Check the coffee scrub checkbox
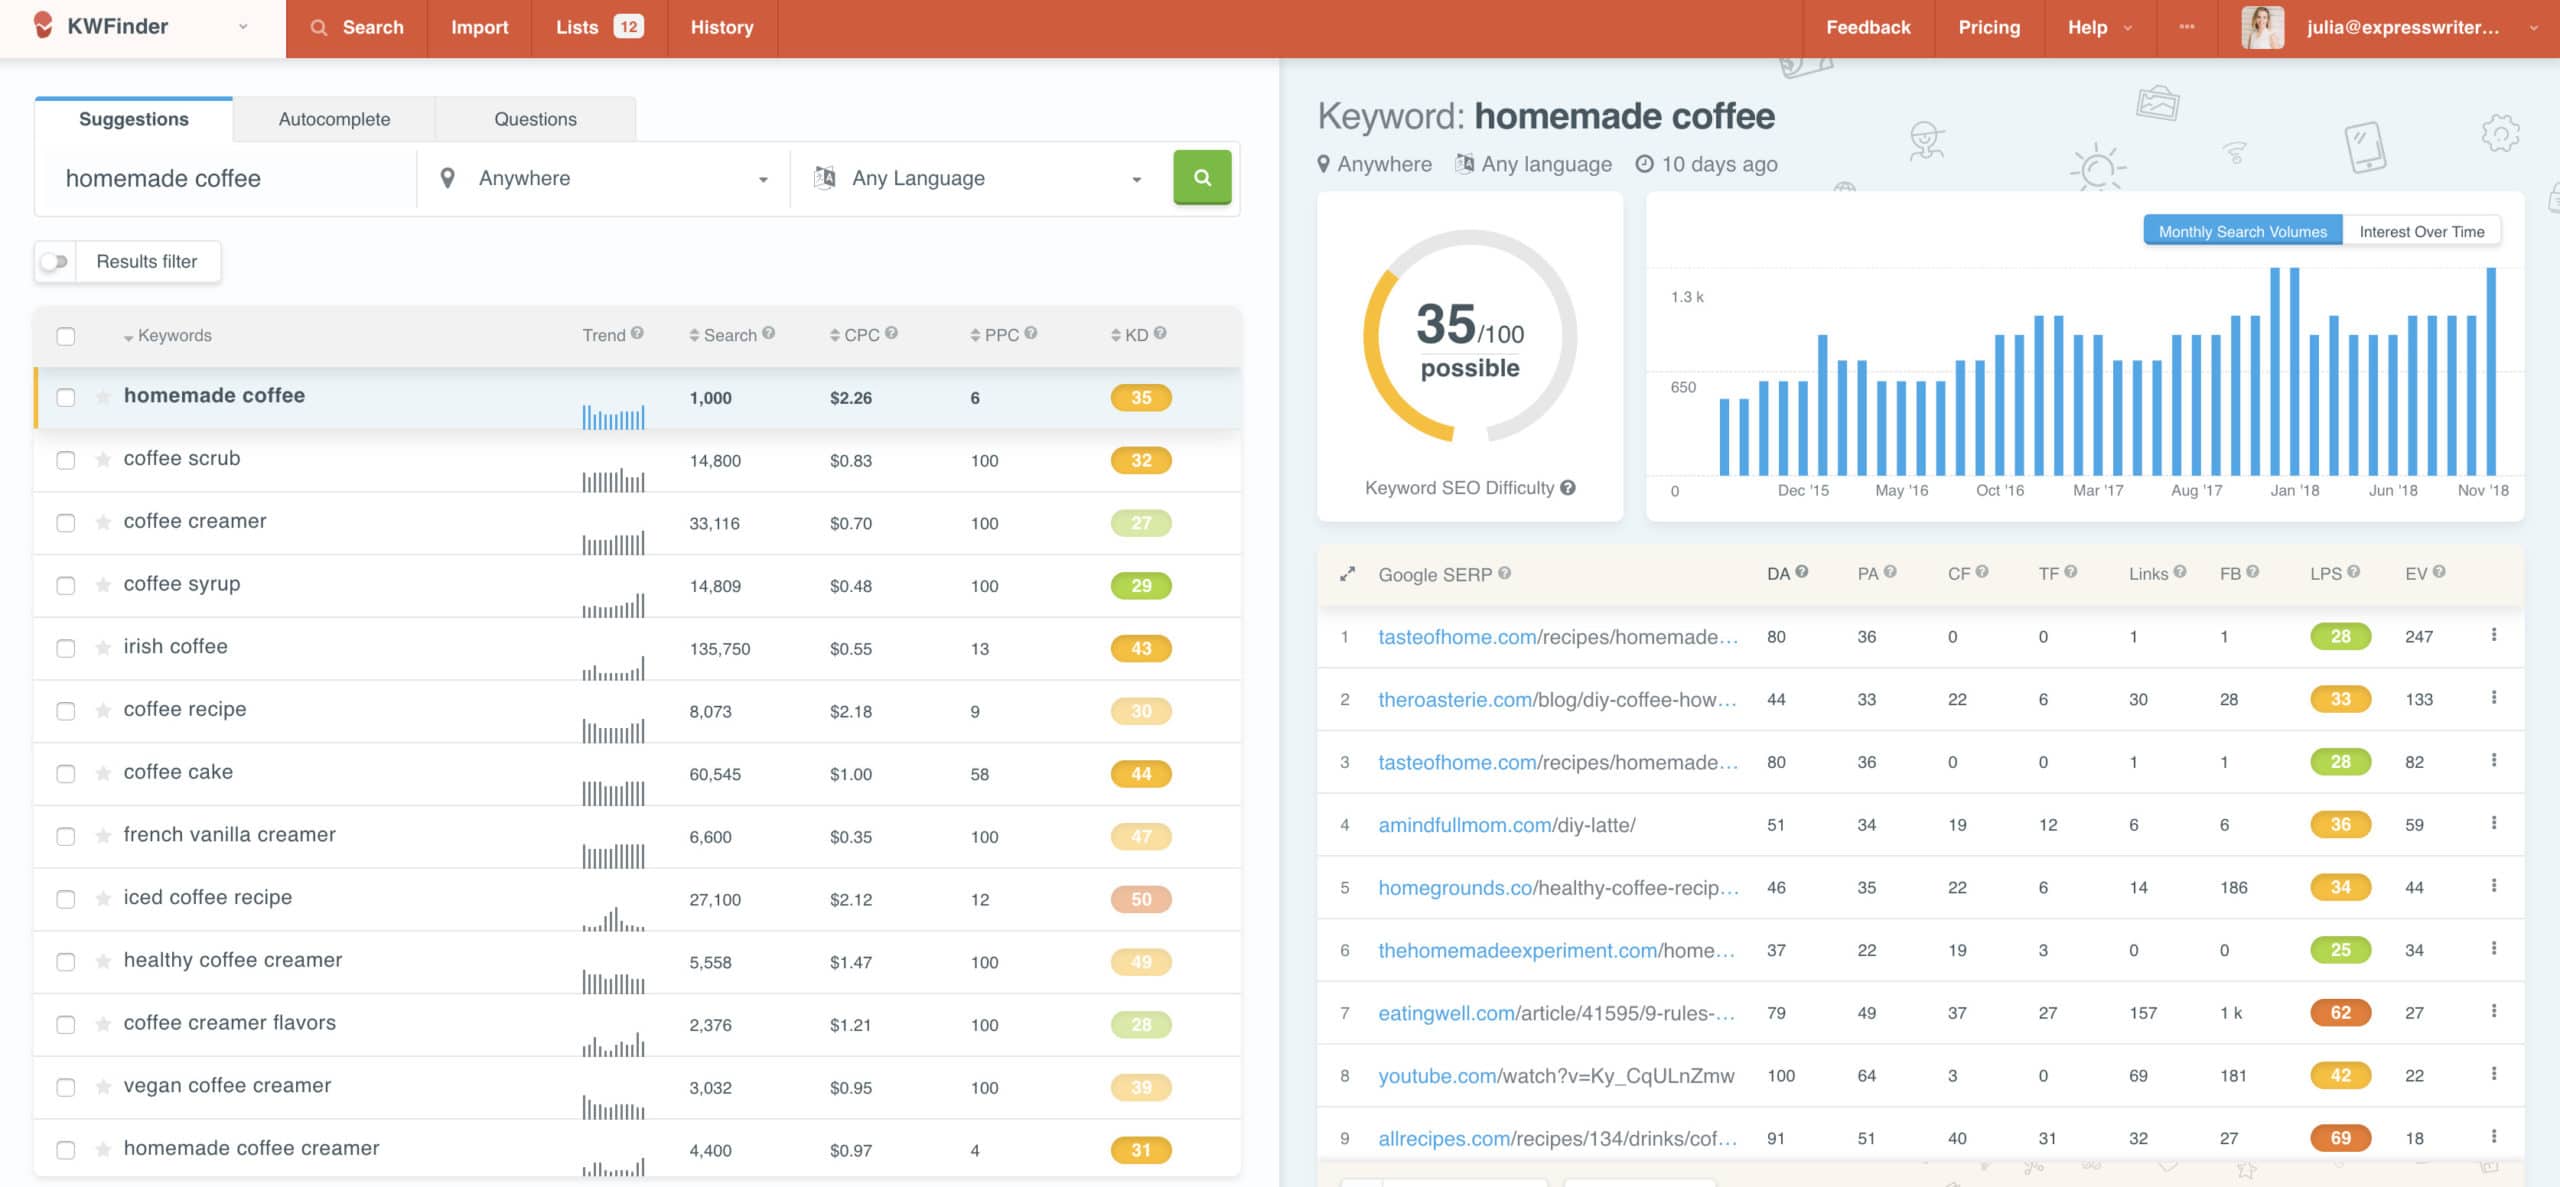This screenshot has width=2560, height=1187. coord(66,460)
